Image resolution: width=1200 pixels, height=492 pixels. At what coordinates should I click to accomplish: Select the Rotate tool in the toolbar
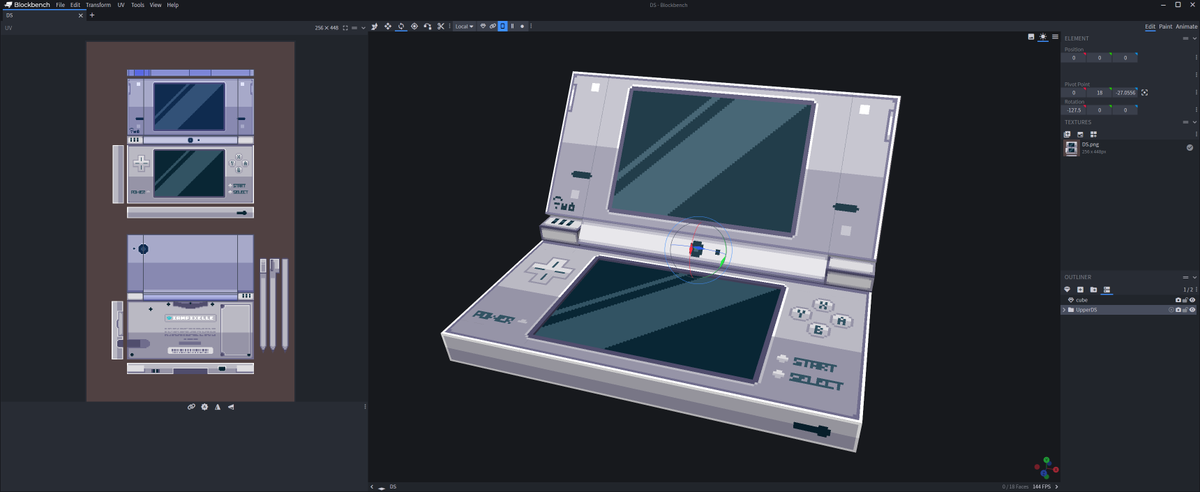[401, 26]
